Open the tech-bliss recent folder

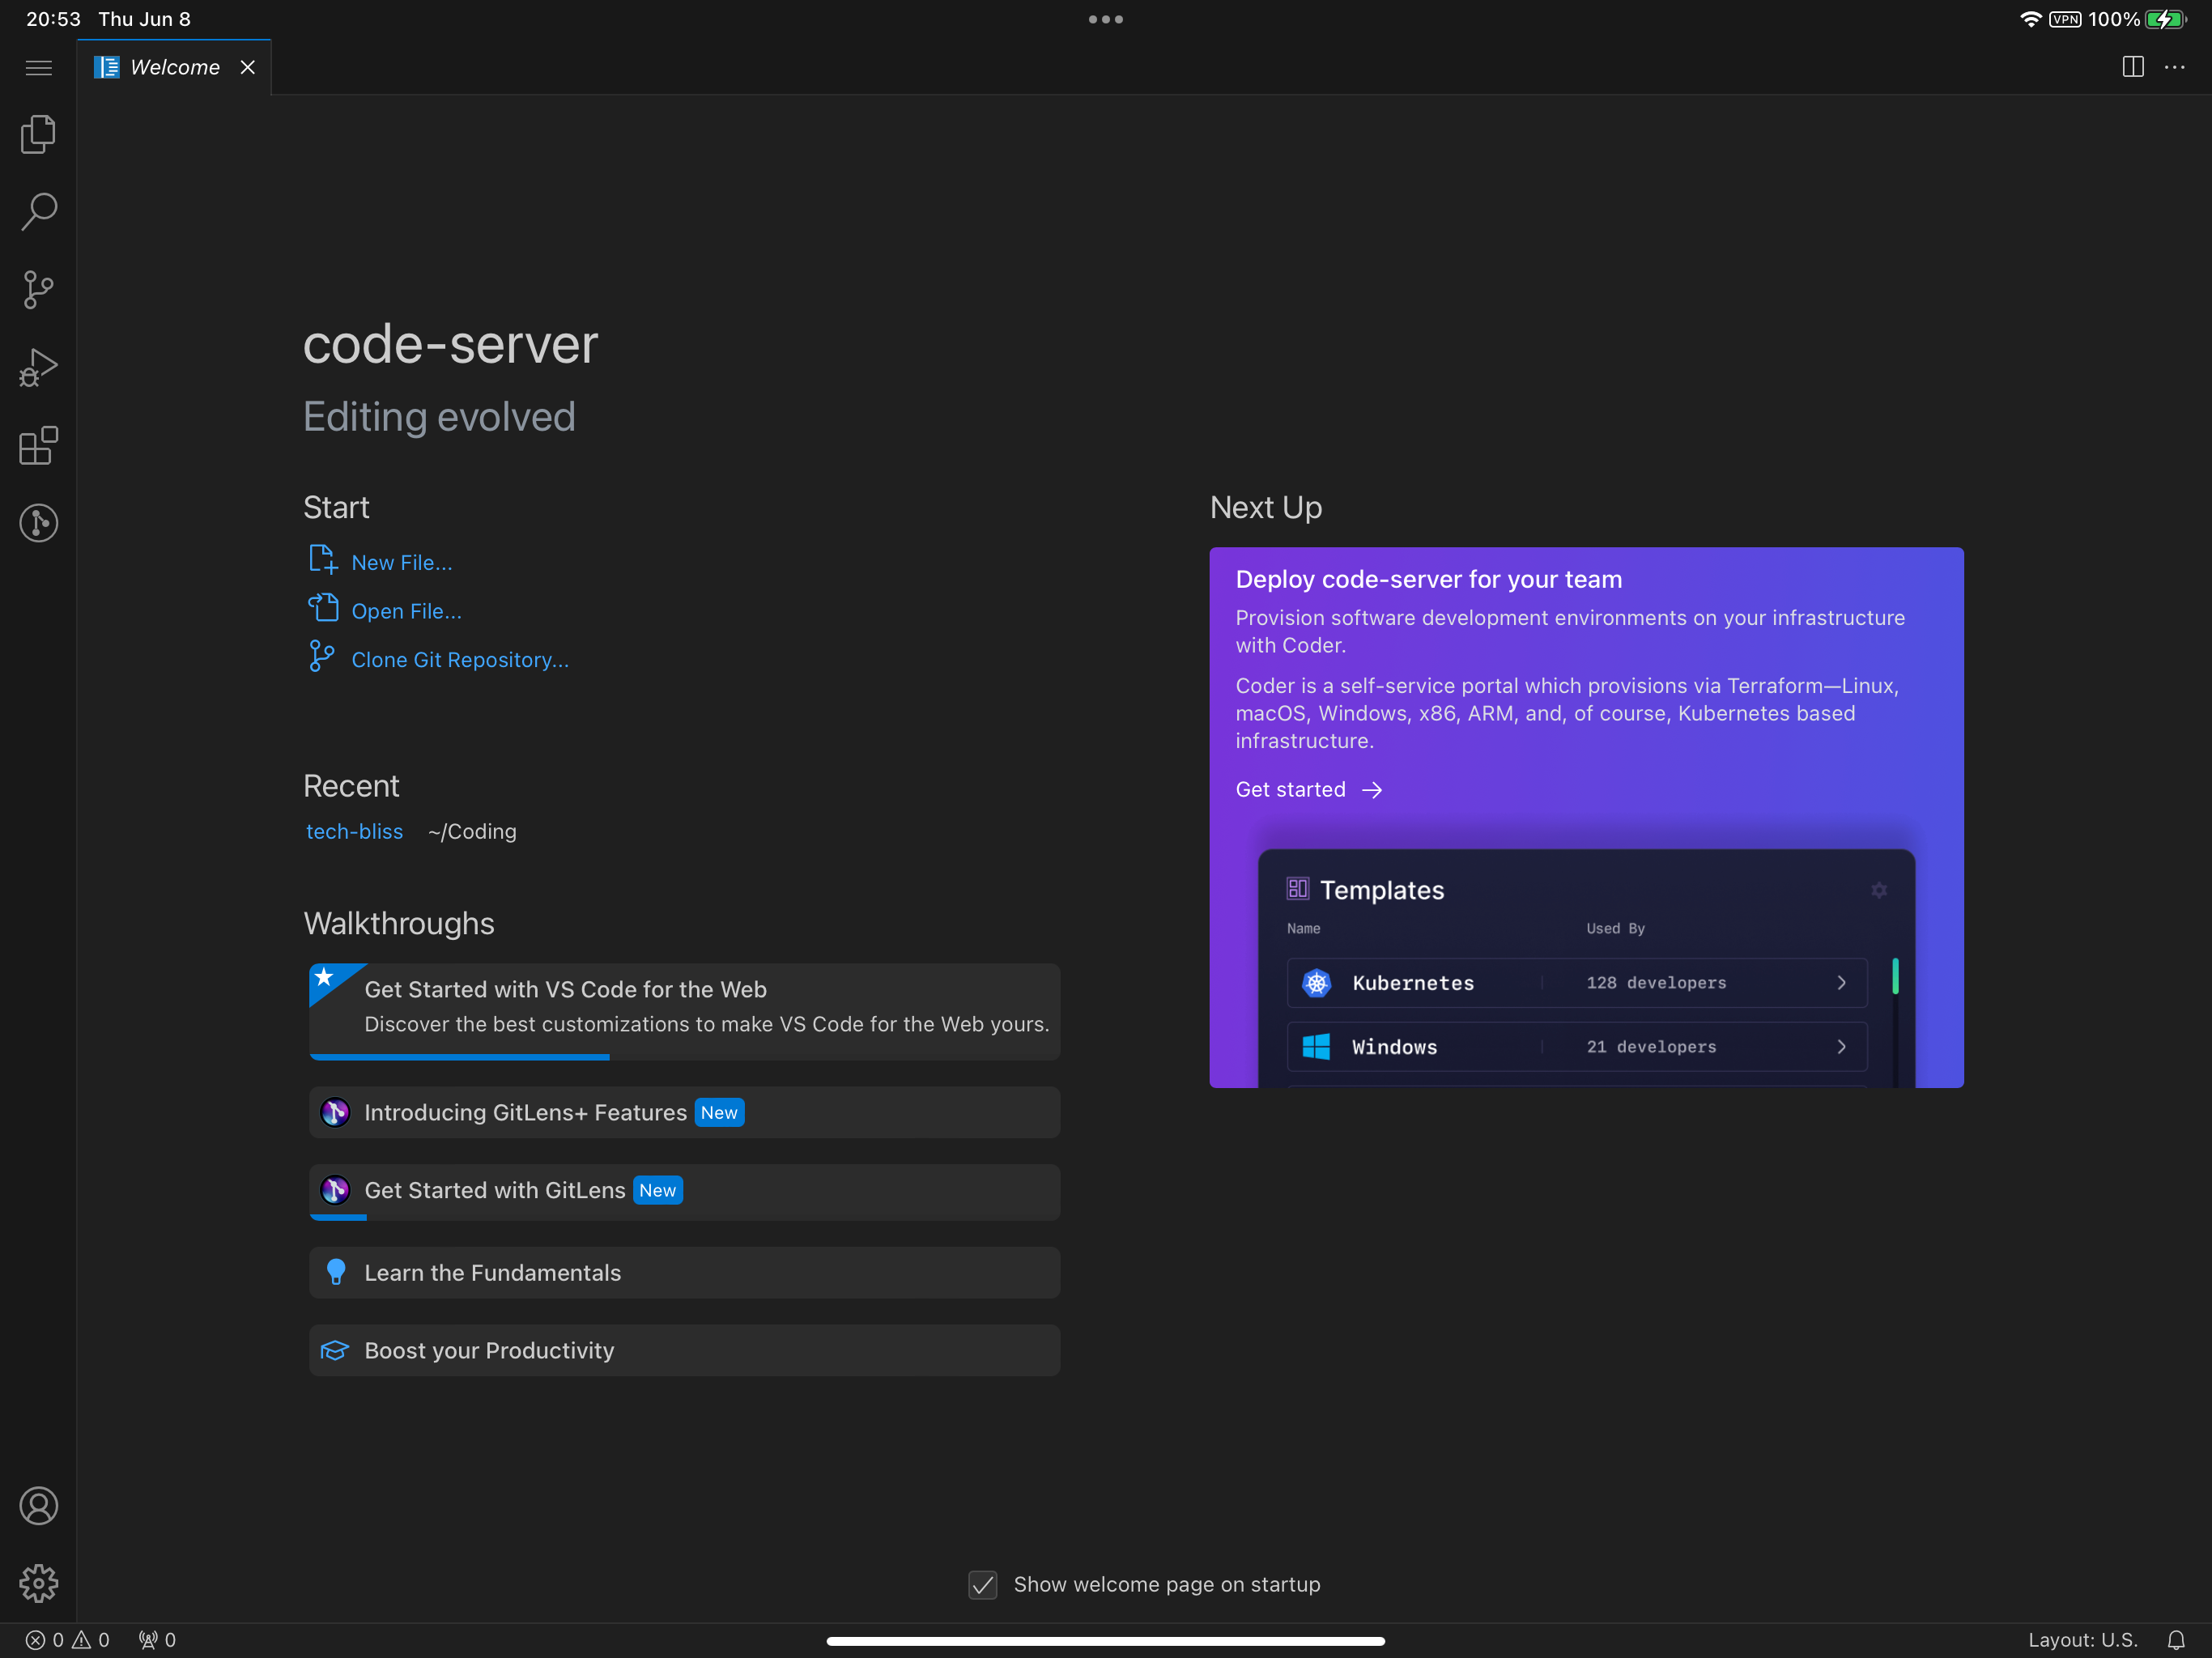coord(354,832)
